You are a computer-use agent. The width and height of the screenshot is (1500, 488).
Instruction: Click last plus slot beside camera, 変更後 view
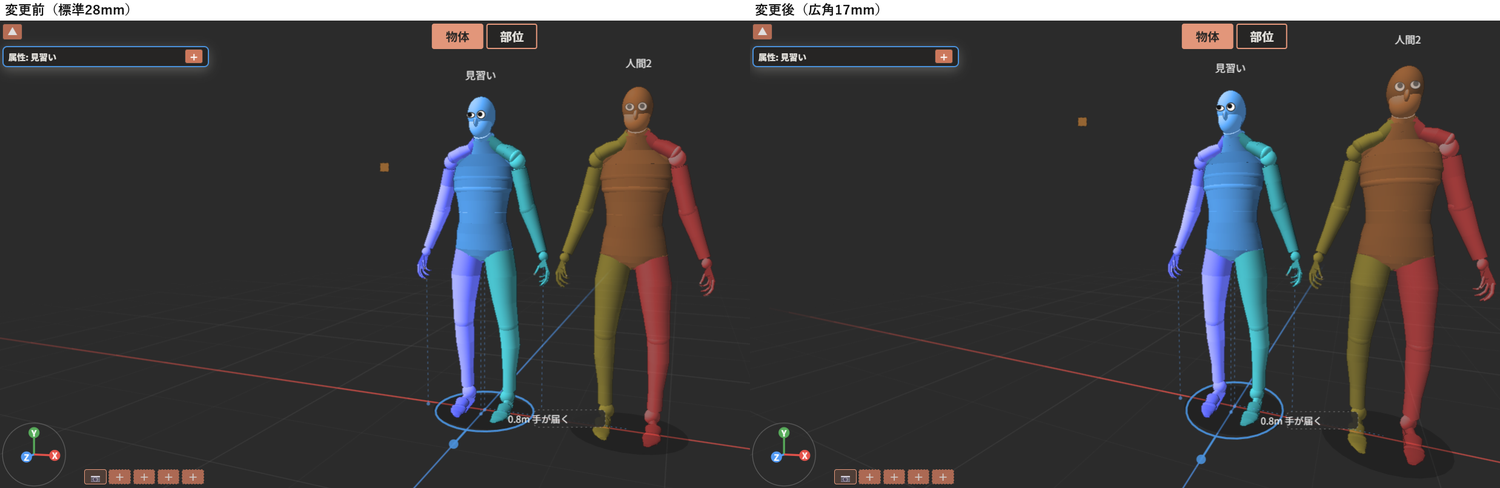pos(943,477)
